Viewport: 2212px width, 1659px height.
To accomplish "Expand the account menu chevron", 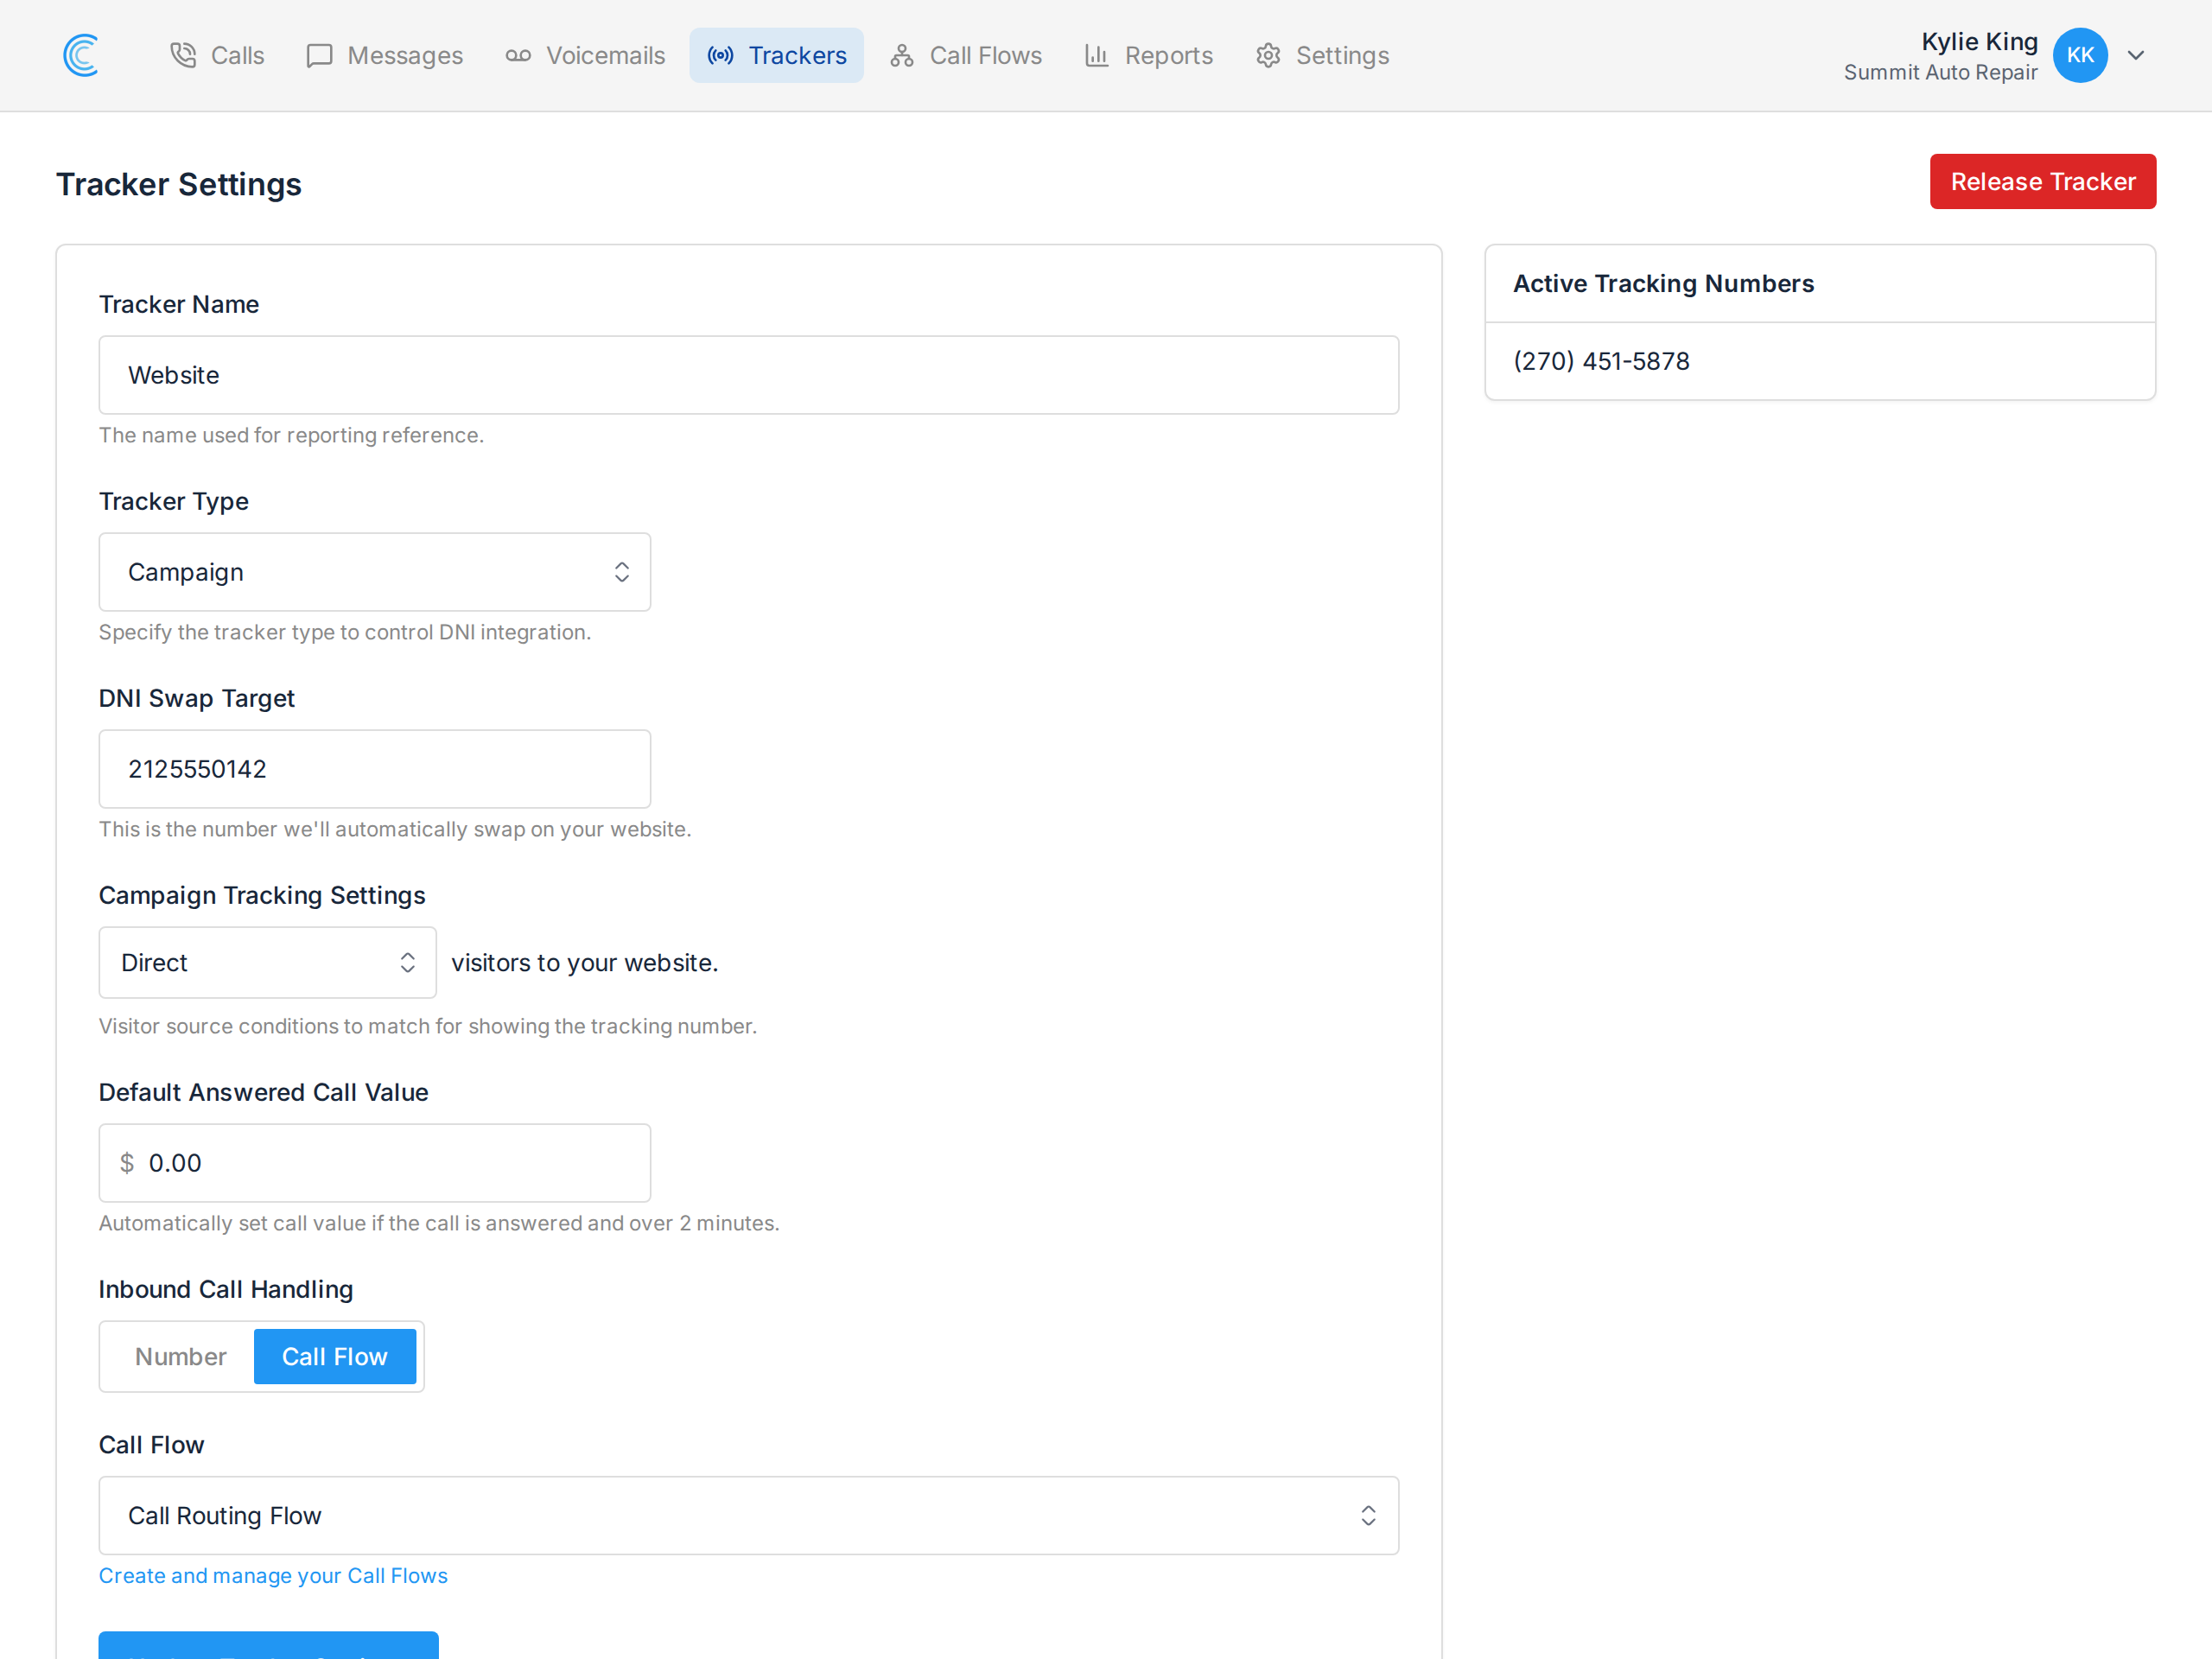I will click(2135, 55).
